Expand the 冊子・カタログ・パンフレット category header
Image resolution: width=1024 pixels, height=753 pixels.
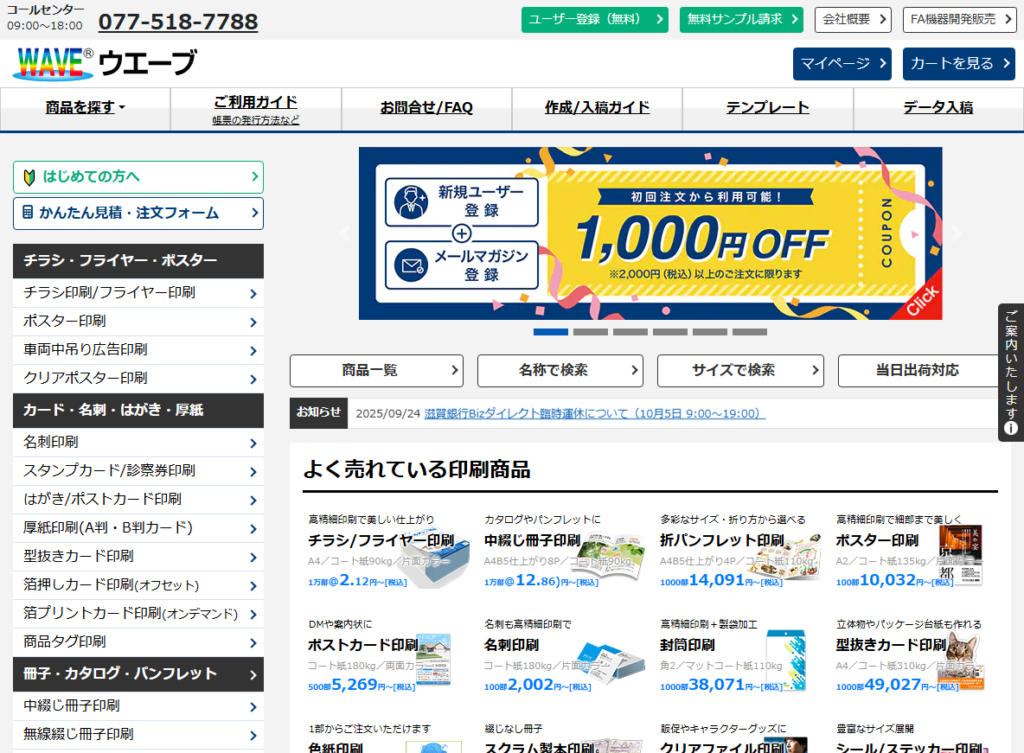(x=138, y=673)
